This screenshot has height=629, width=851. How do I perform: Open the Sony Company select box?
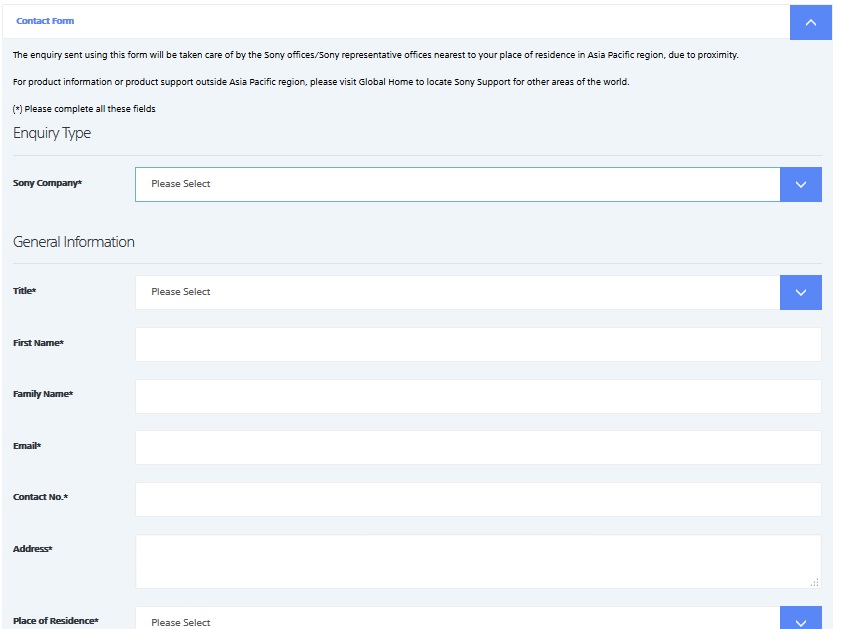pyautogui.click(x=457, y=184)
